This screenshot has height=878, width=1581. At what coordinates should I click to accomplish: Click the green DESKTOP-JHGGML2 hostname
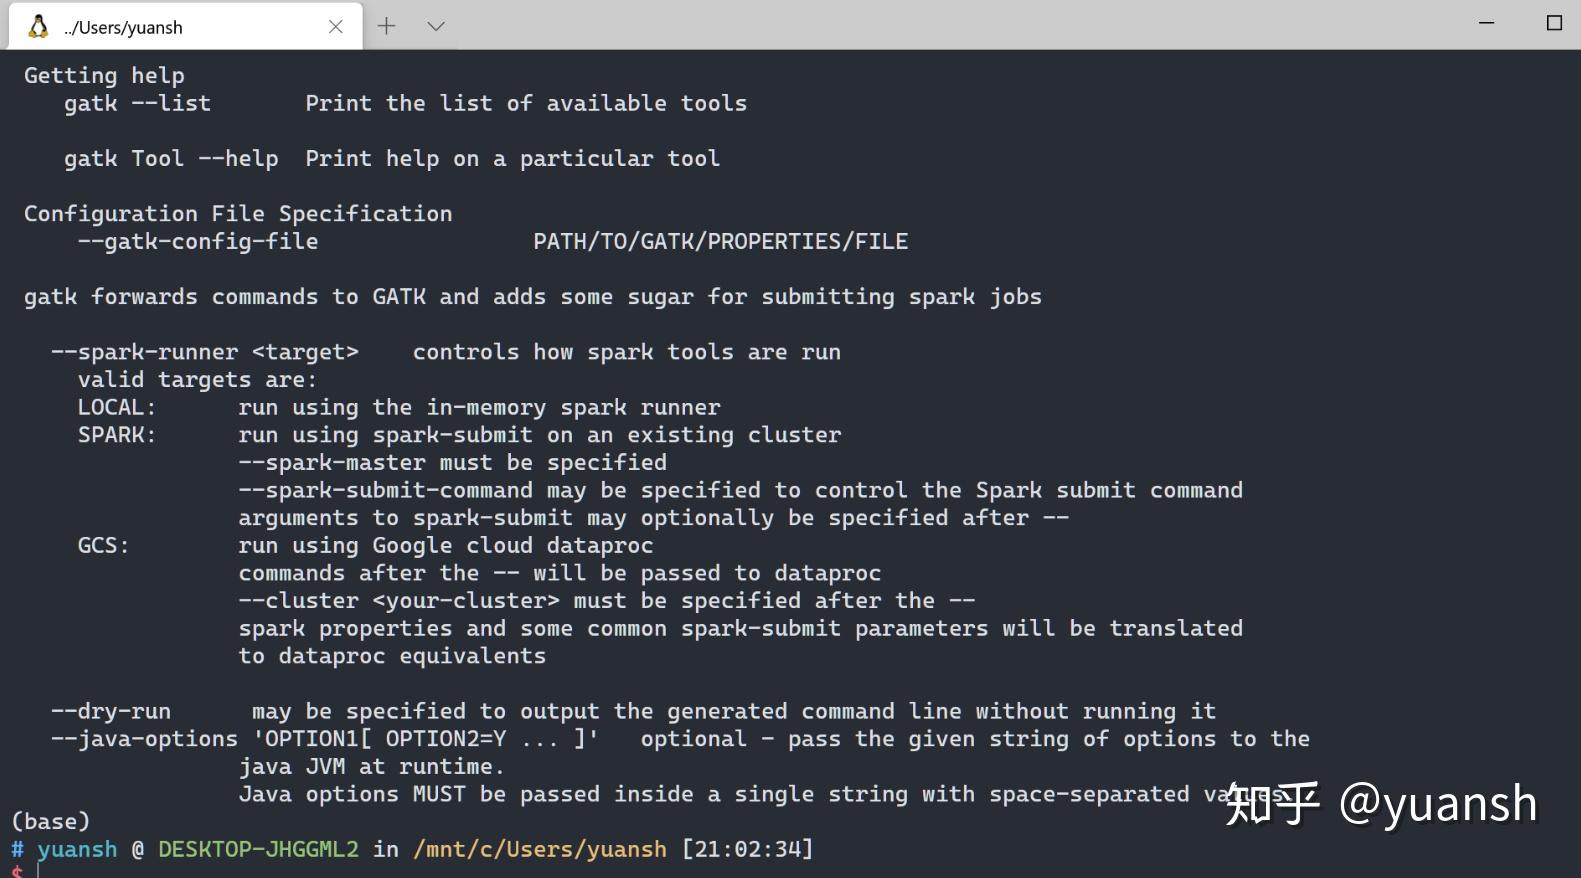click(258, 849)
